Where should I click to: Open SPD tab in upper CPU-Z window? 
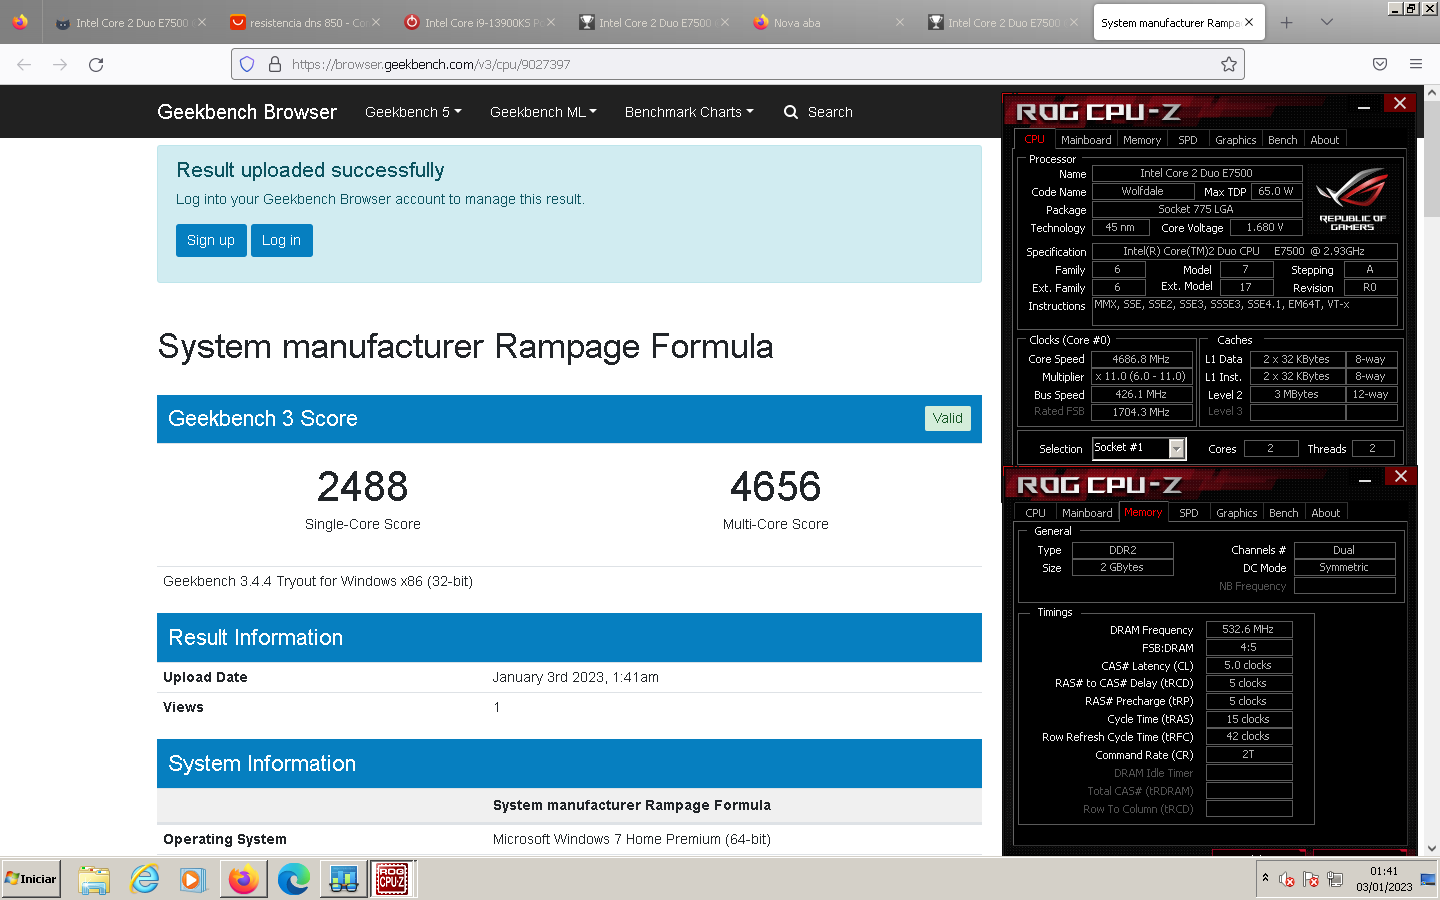click(1188, 140)
